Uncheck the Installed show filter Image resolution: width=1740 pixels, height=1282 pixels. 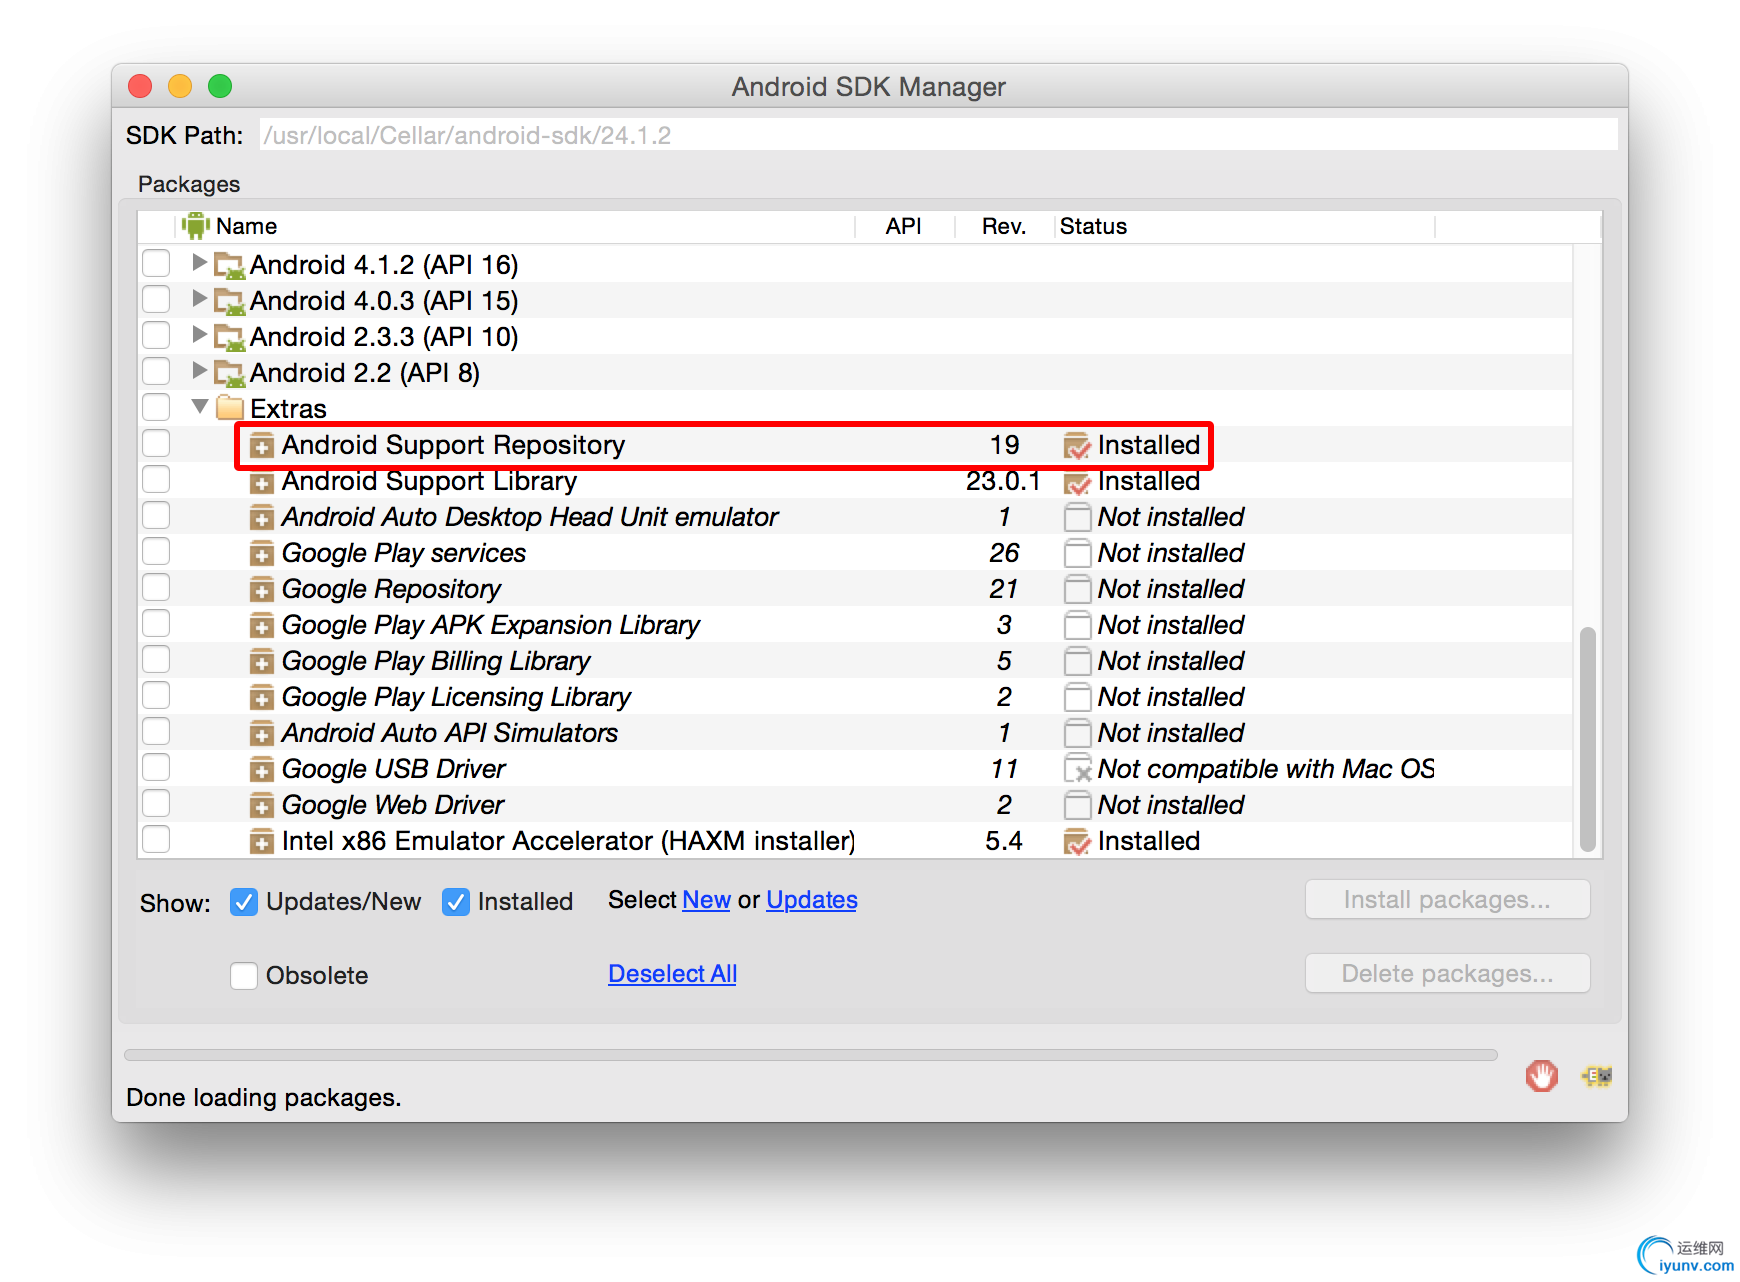pyautogui.click(x=456, y=902)
